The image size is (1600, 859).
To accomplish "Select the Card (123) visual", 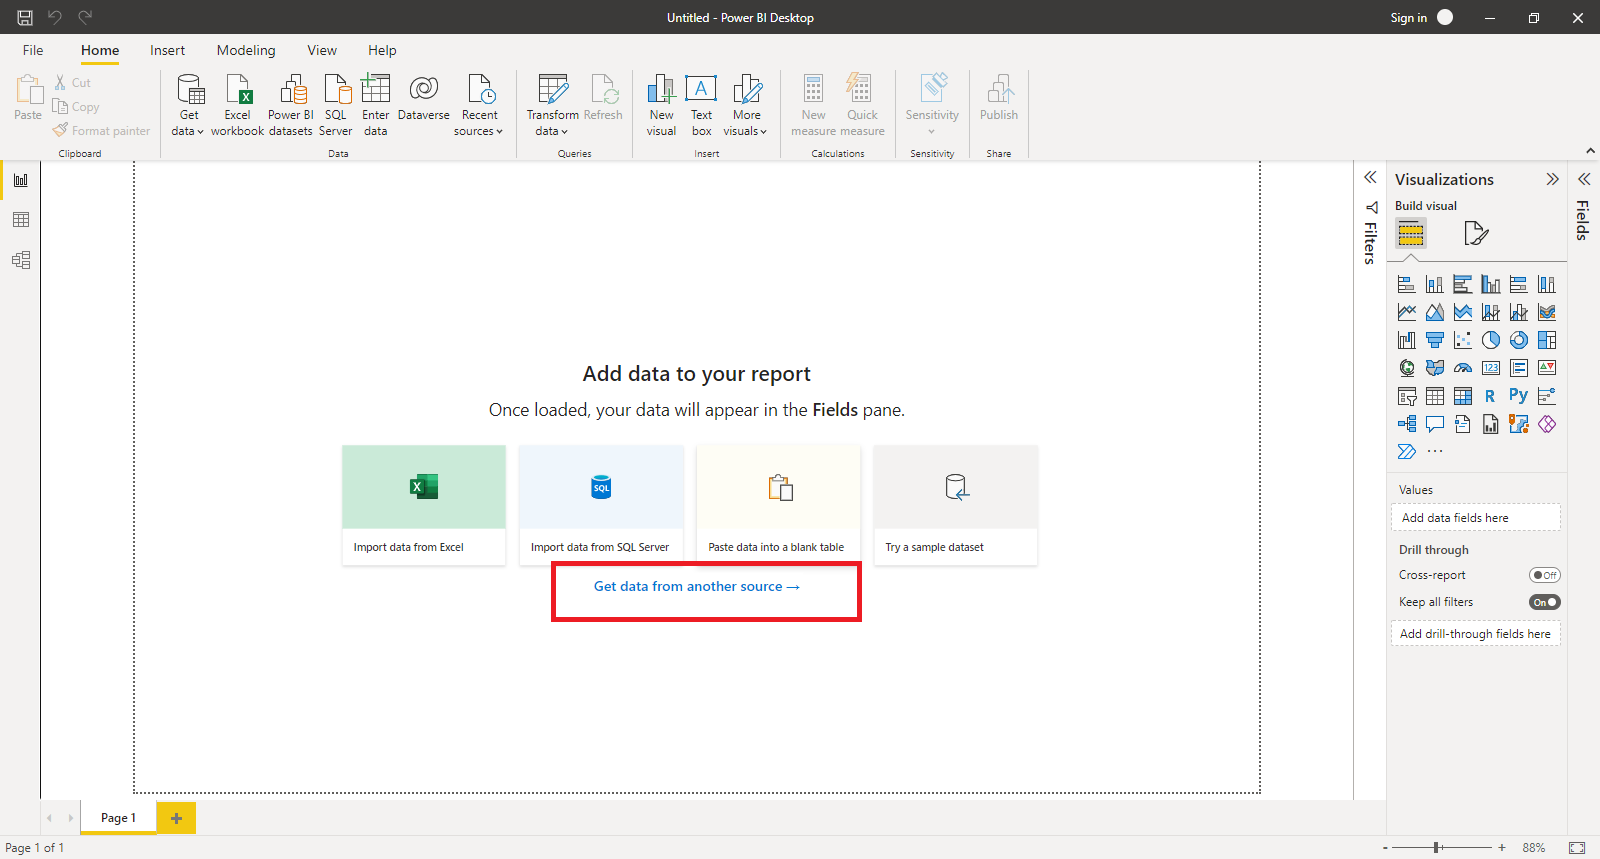I will point(1490,368).
